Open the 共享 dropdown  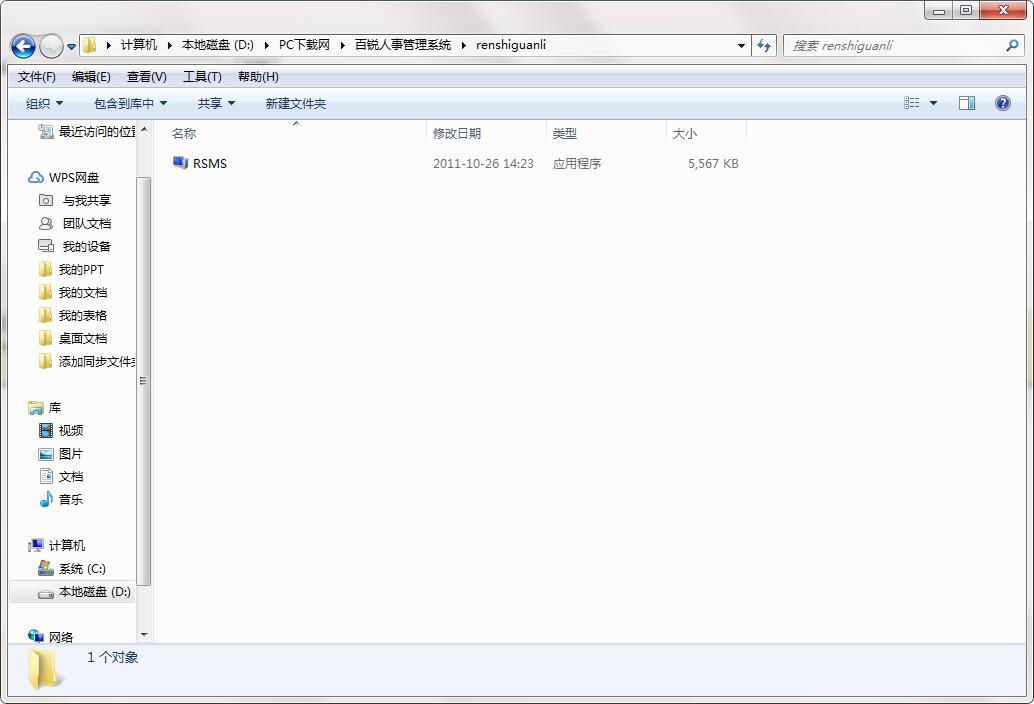[x=216, y=103]
